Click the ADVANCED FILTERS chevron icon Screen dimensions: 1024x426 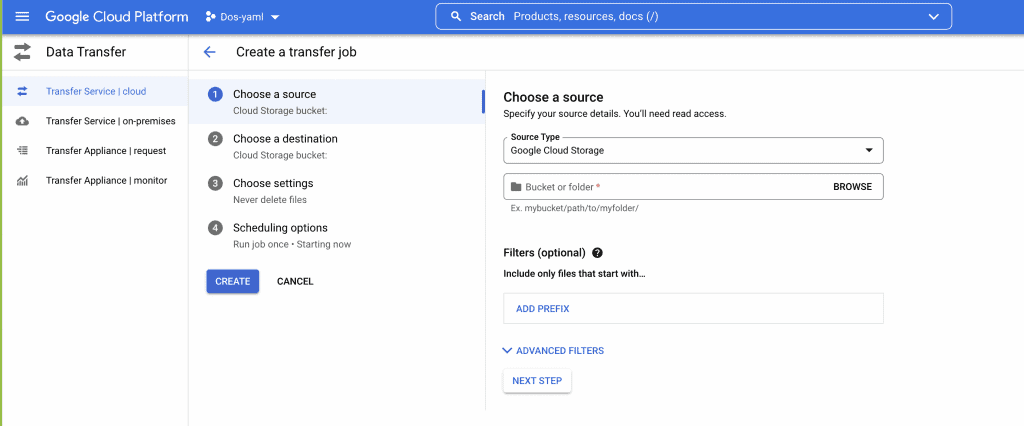point(507,351)
